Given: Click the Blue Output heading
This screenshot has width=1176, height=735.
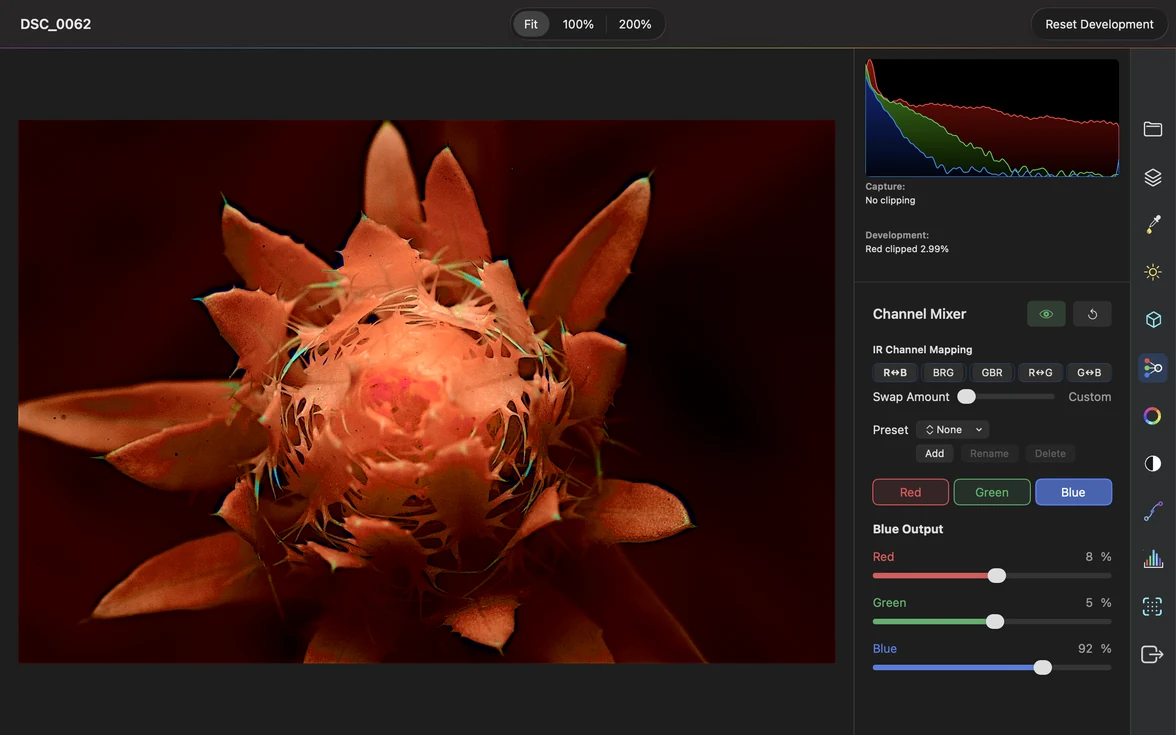Looking at the screenshot, I should click(x=908, y=529).
